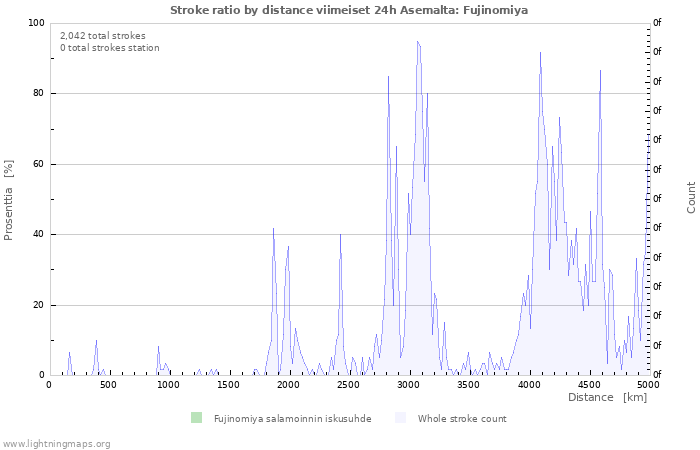
Task: Click the 'Prosenttia [%]' y-axis label
Action: click(x=9, y=199)
